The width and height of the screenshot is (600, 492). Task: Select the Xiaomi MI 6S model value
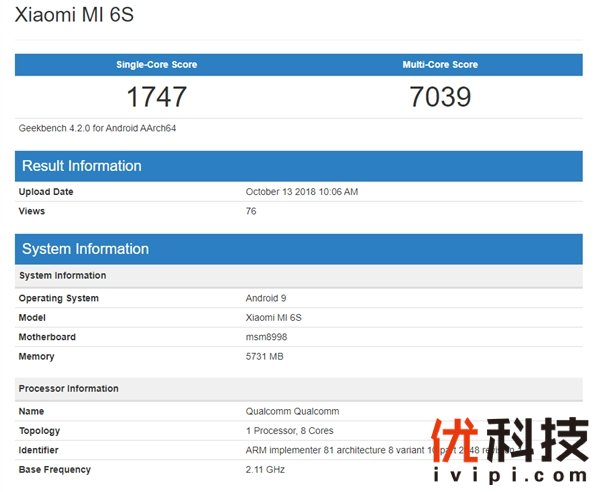274,318
